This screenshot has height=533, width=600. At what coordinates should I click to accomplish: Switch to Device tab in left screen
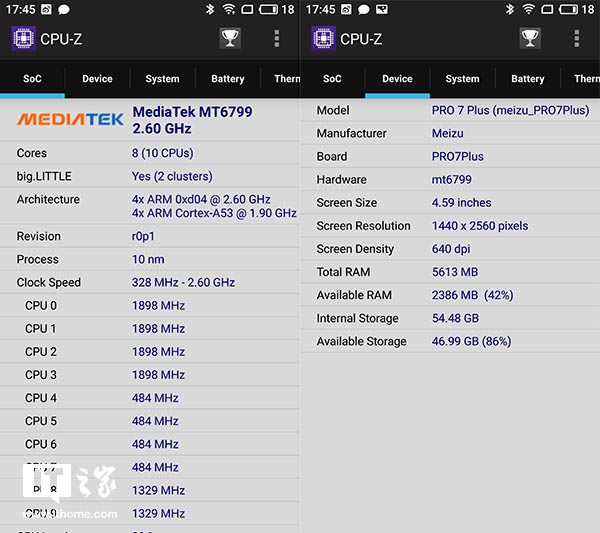point(97,79)
